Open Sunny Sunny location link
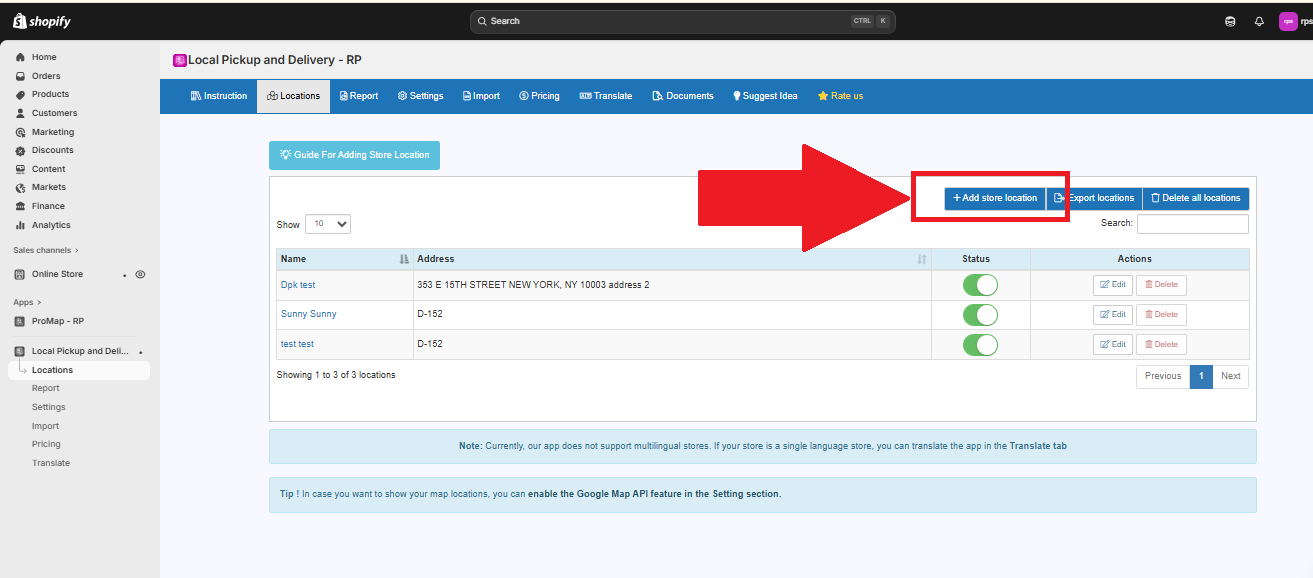 [x=309, y=314]
